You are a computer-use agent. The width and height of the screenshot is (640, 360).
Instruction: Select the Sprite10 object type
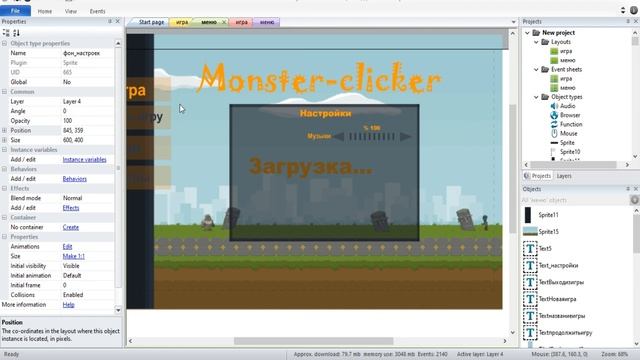[x=570, y=152]
